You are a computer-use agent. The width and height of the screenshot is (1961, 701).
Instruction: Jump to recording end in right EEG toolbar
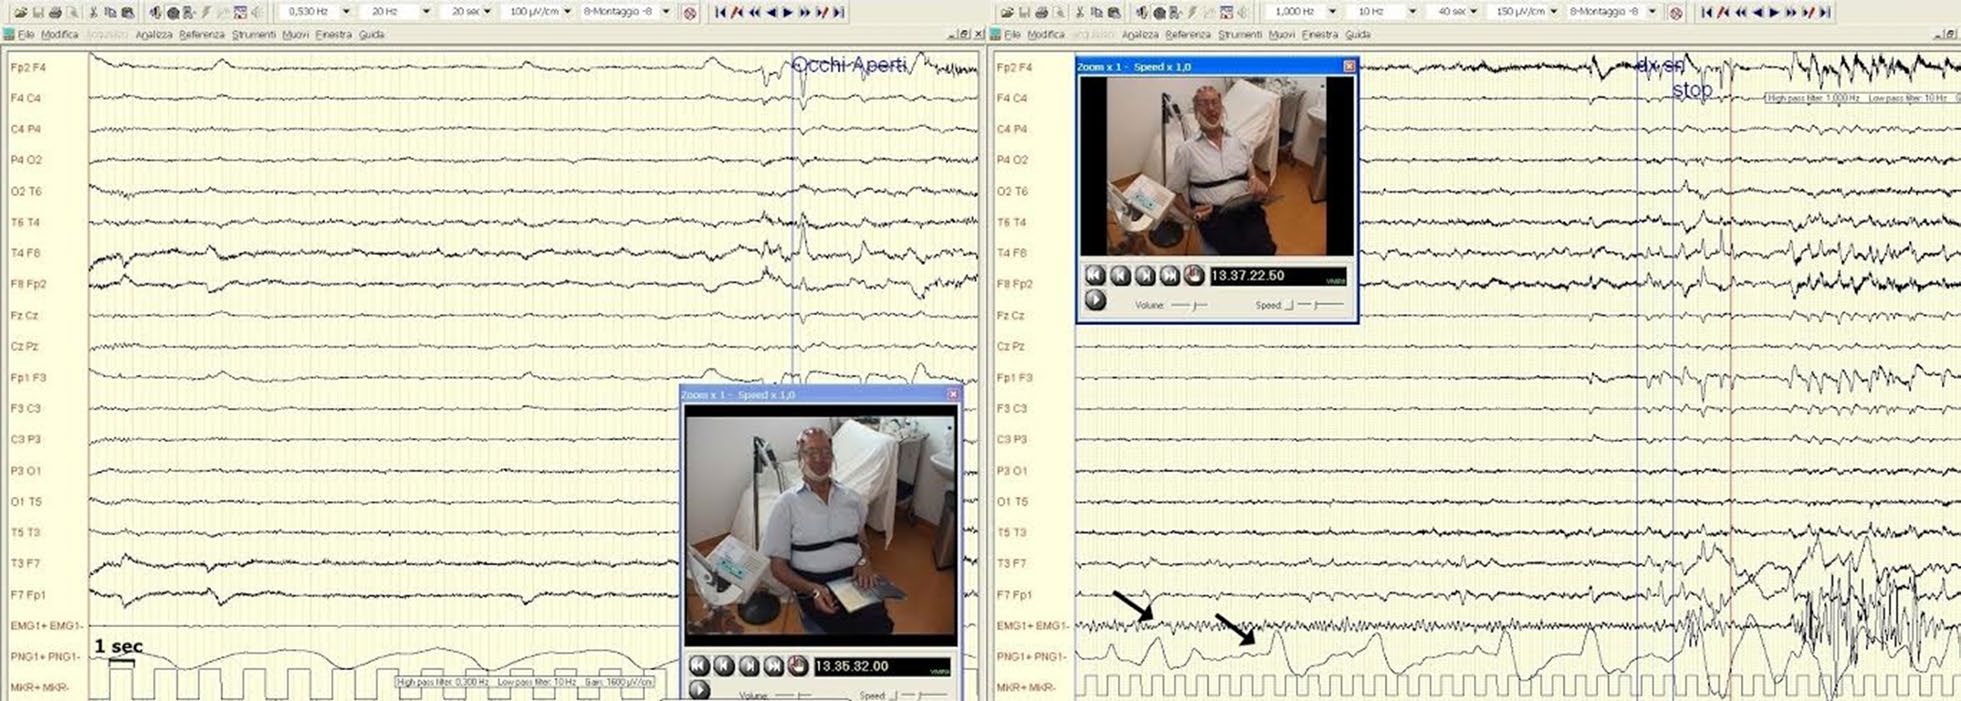[1825, 12]
